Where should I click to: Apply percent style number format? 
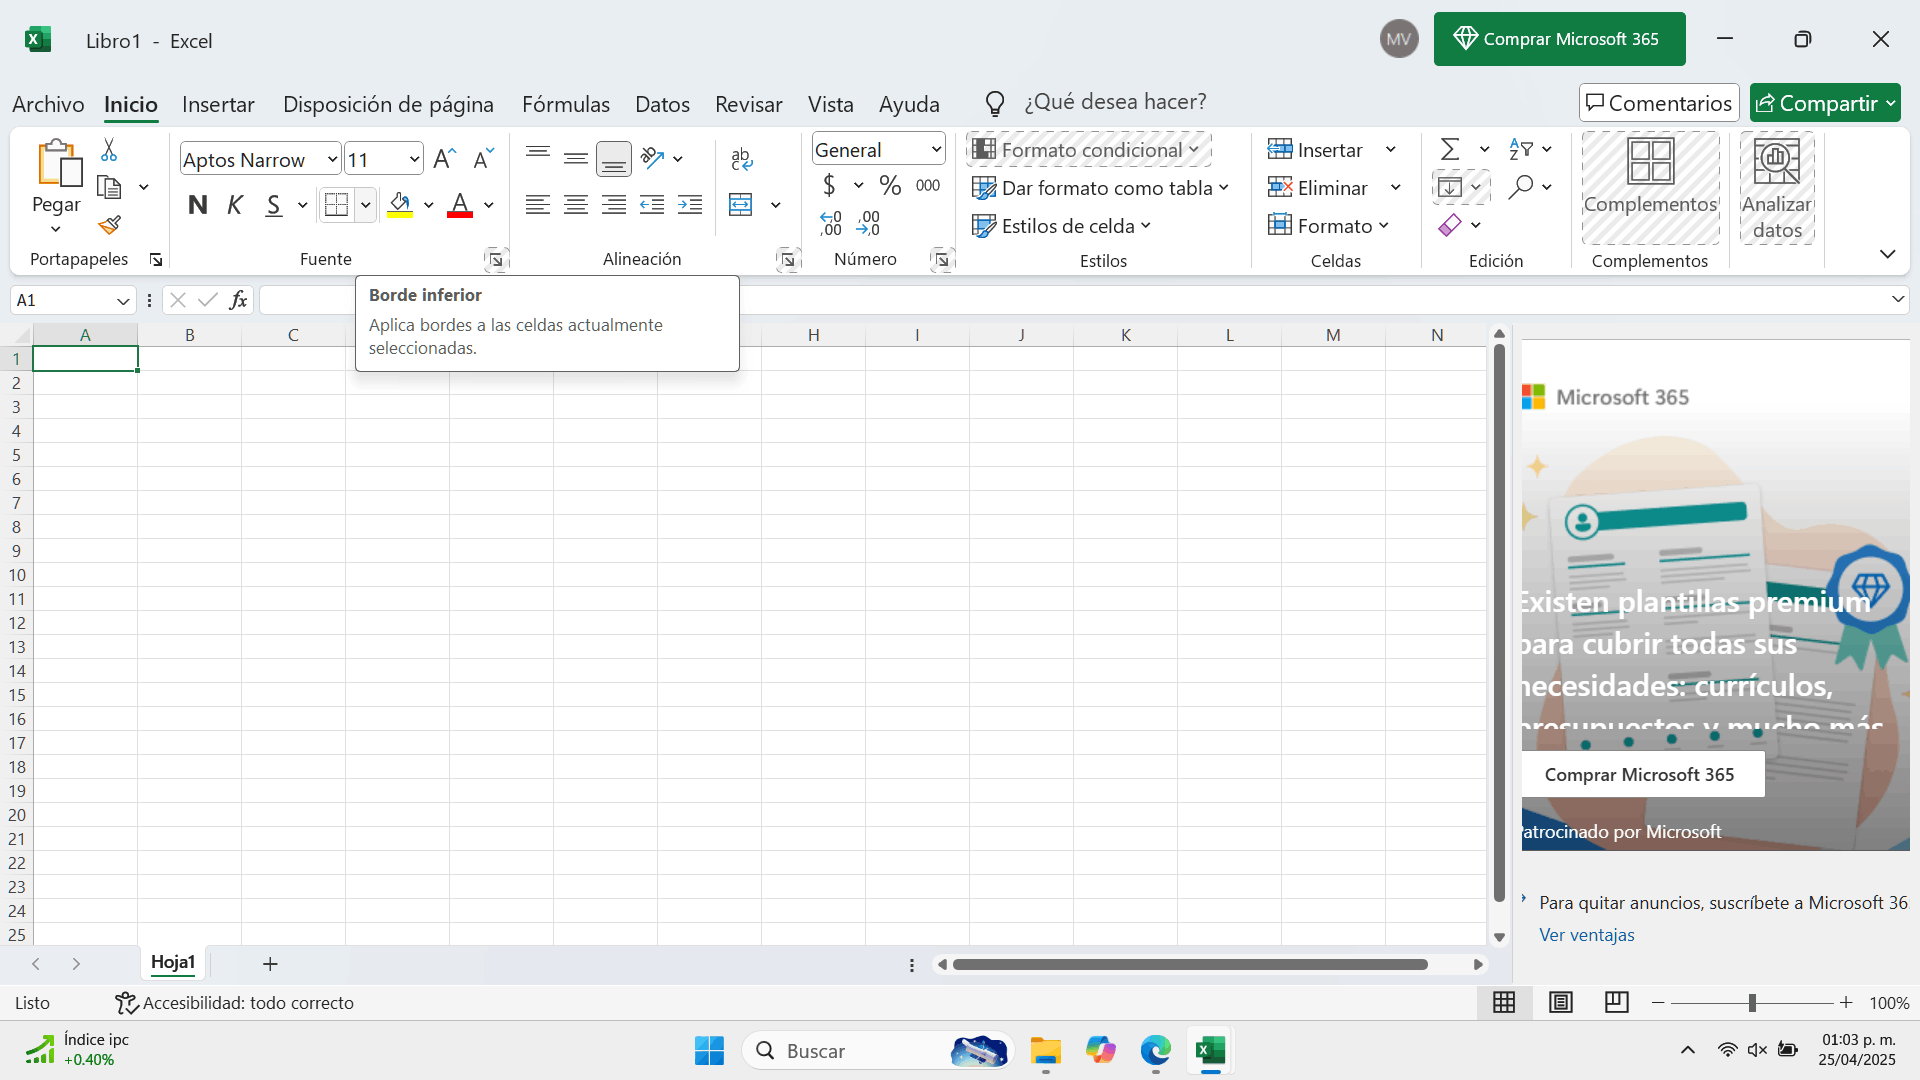(x=890, y=186)
